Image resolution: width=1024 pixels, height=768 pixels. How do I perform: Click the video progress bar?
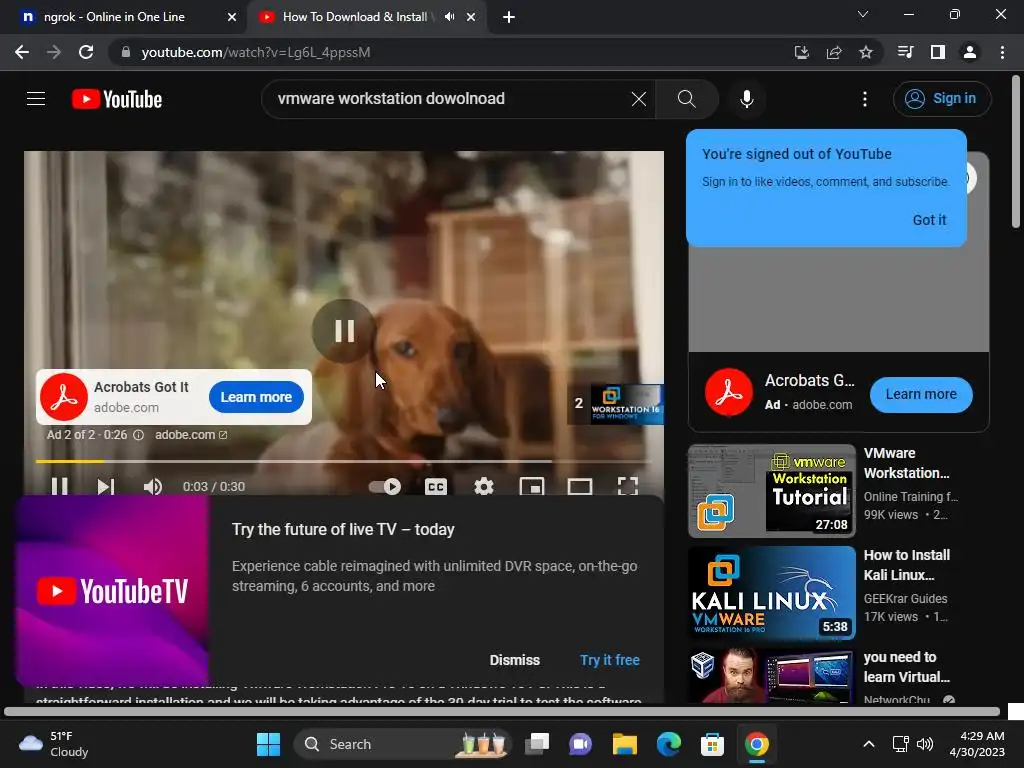tap(344, 461)
